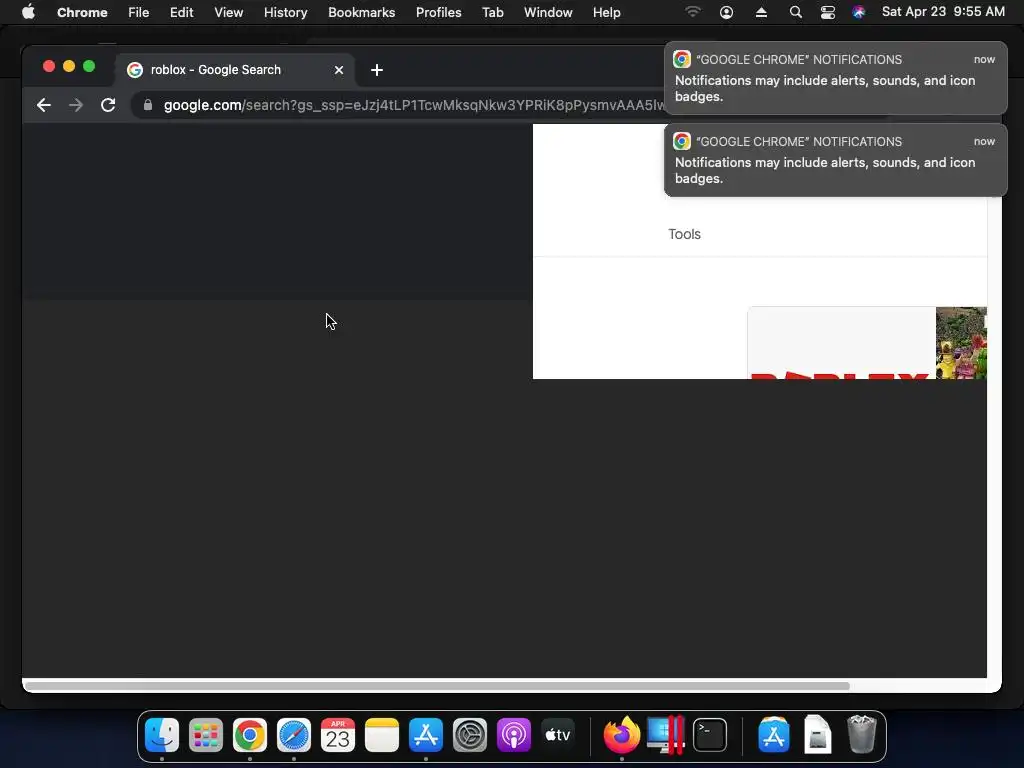
Task: Open Safari from the dock
Action: point(294,735)
